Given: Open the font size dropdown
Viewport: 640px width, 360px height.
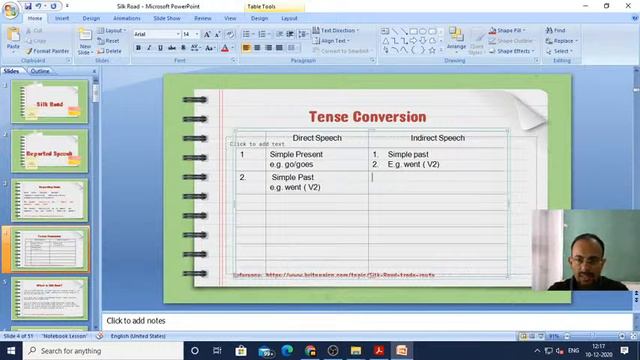Looking at the screenshot, I should point(197,34).
